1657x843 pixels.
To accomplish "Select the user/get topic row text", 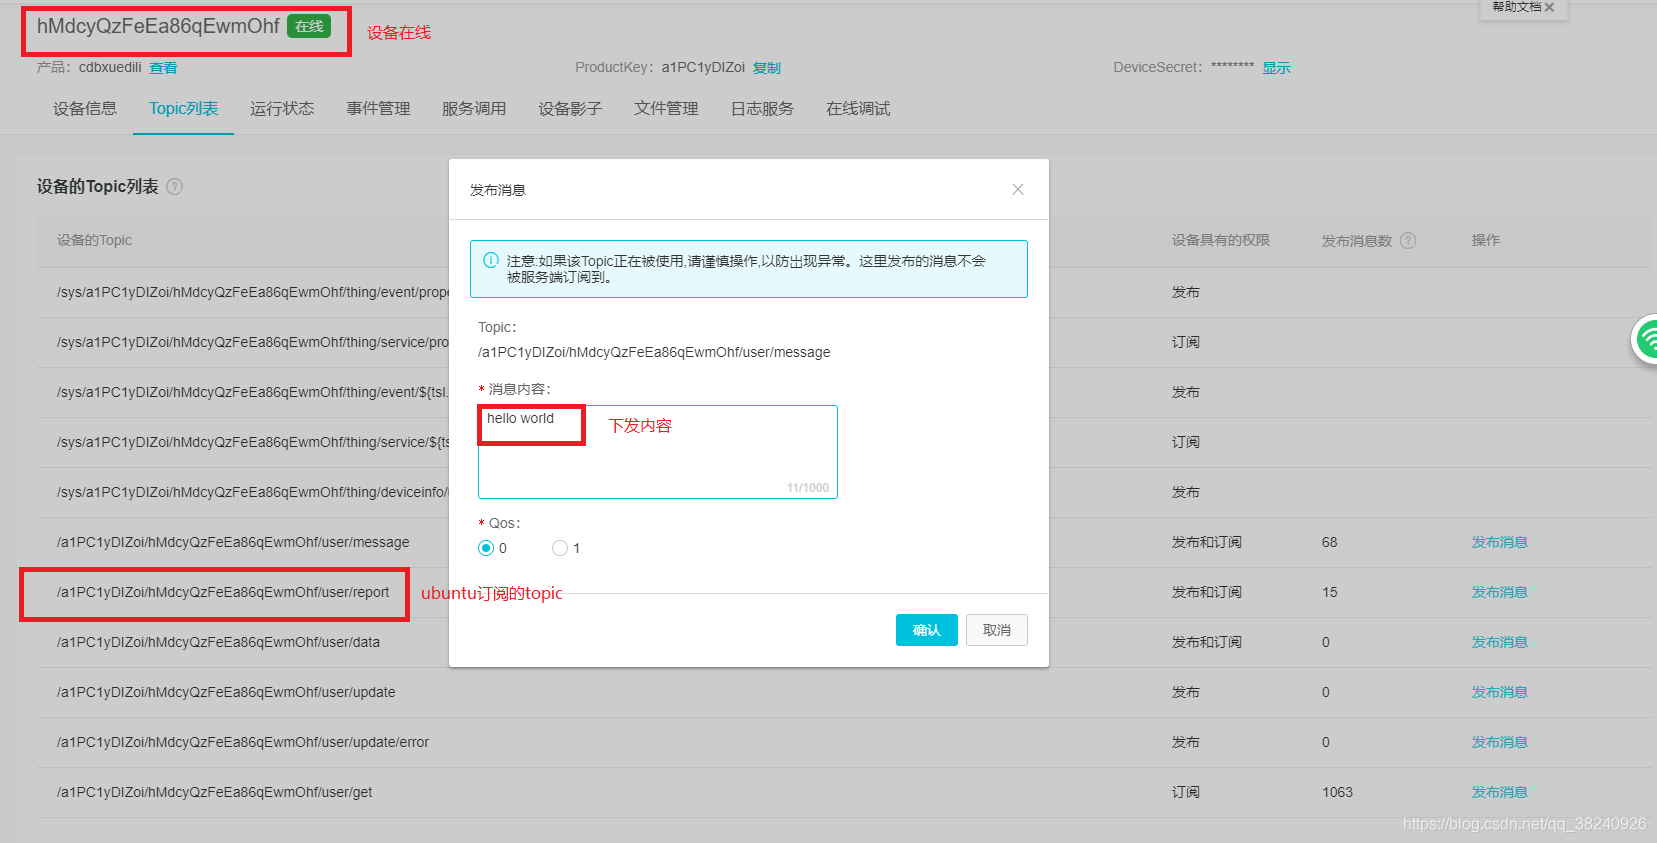I will (214, 792).
